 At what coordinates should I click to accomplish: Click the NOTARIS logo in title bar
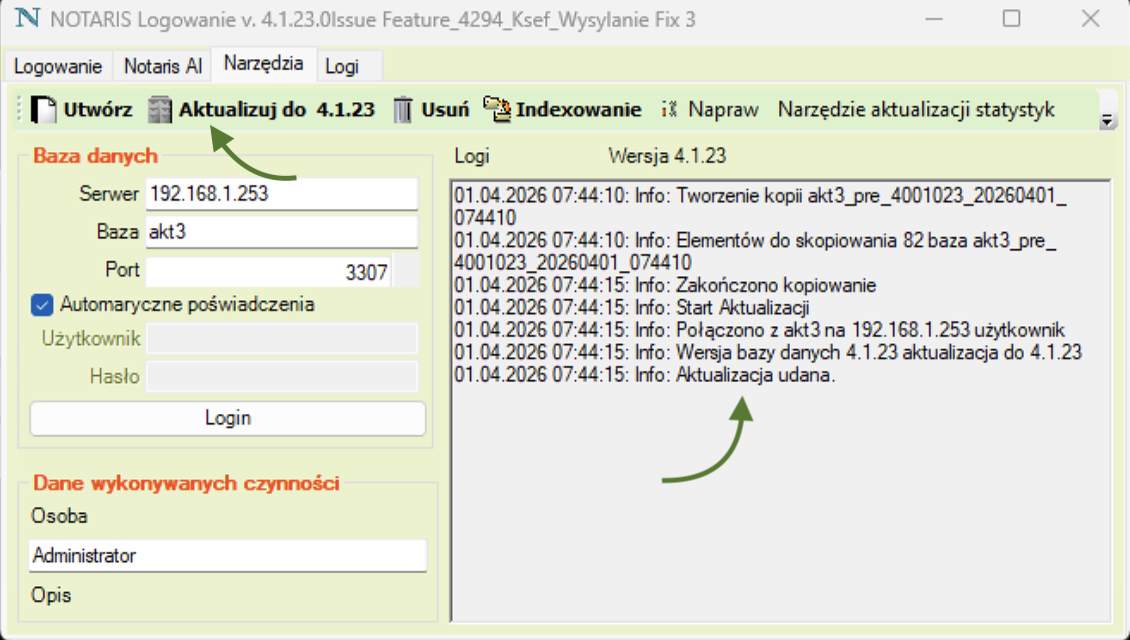click(30, 20)
